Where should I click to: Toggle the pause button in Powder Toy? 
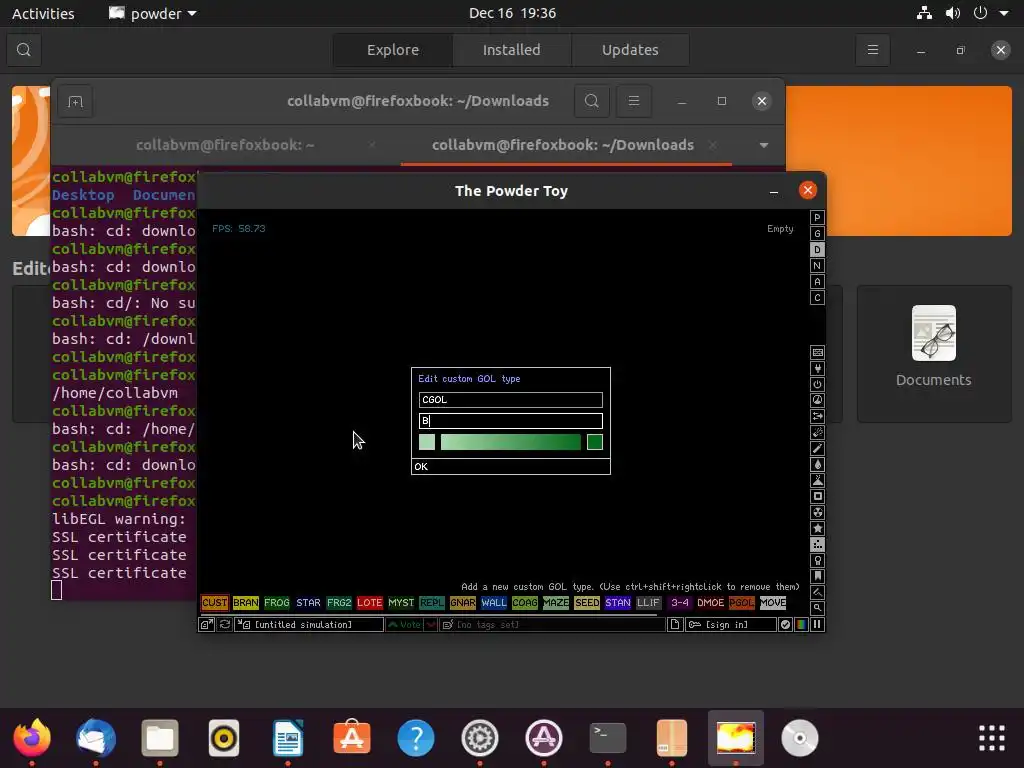pyautogui.click(x=817, y=625)
